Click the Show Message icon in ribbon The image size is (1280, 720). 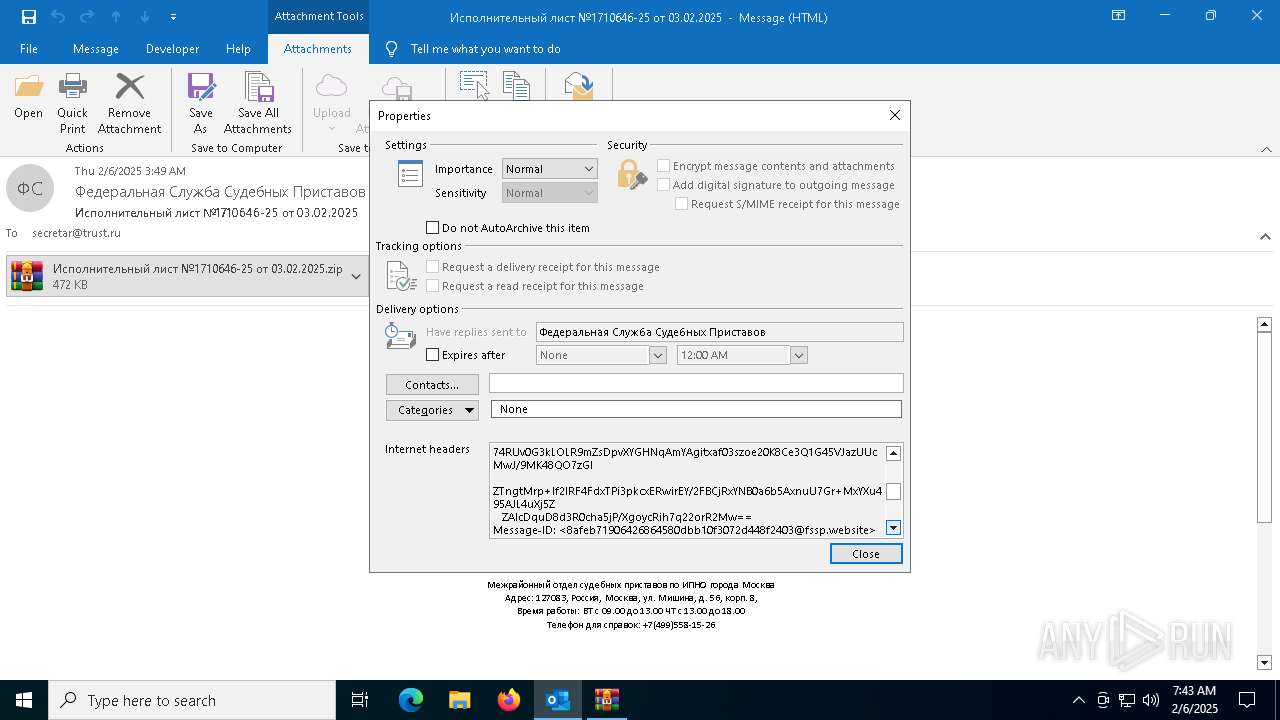point(579,85)
